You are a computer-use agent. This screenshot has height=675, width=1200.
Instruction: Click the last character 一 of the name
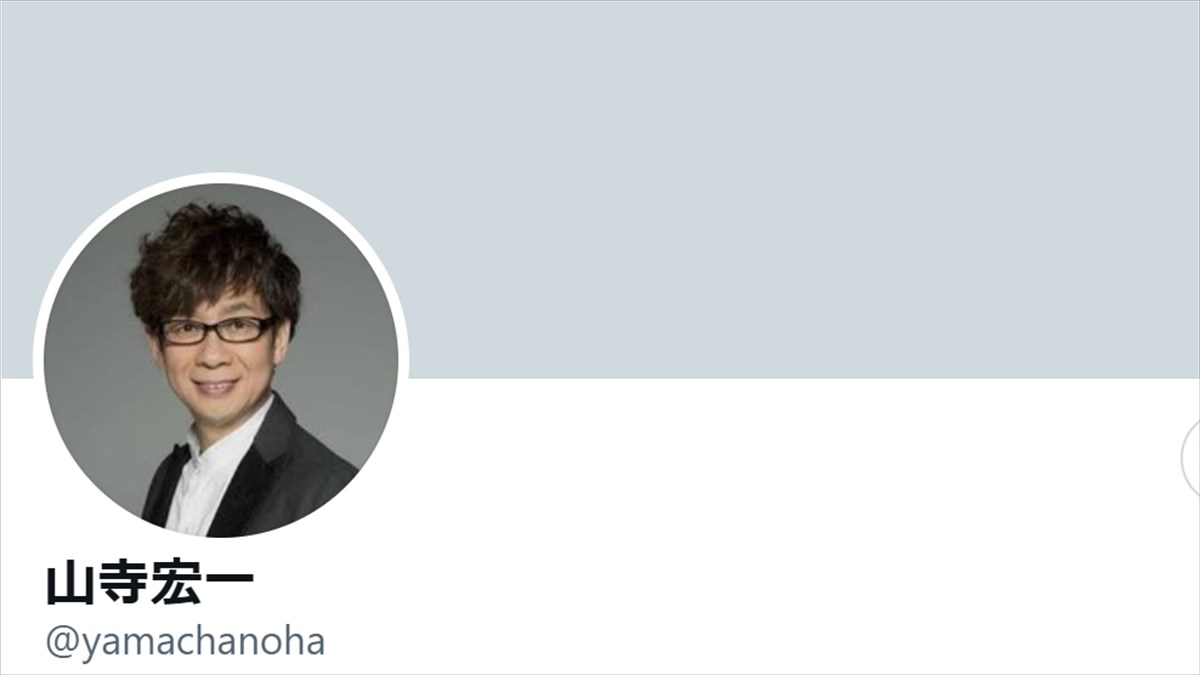(230, 585)
